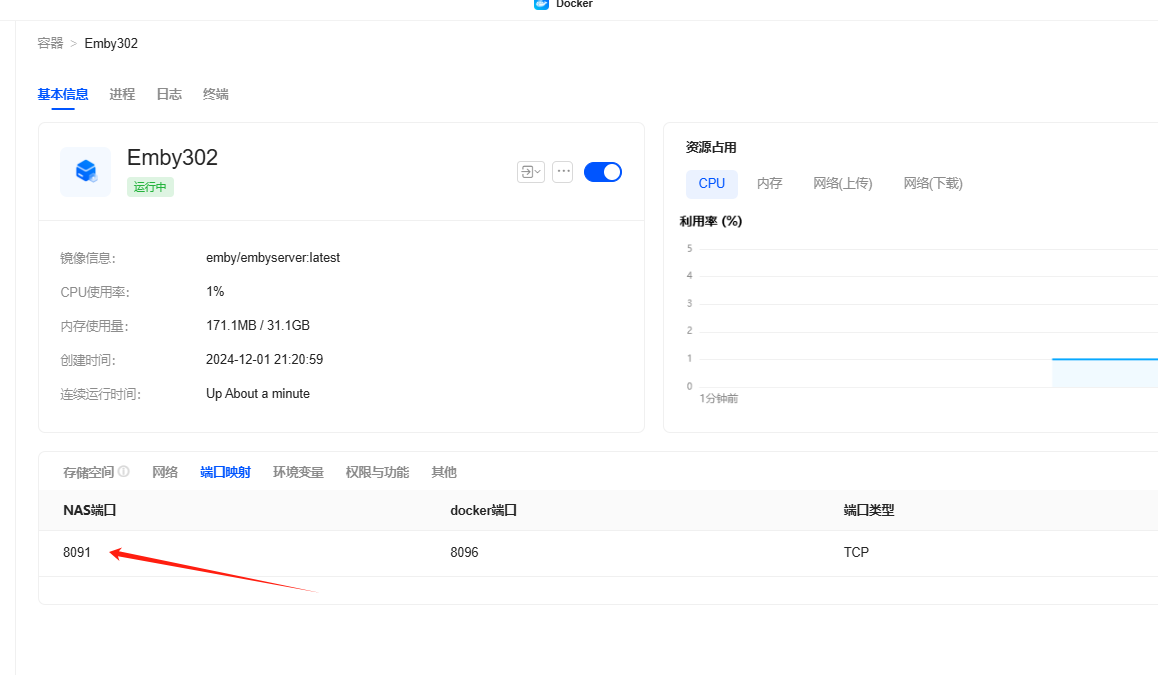Viewport: 1158px width, 675px height.
Task: Click creation time 2024-12-01 21:20:59
Action: point(264,360)
